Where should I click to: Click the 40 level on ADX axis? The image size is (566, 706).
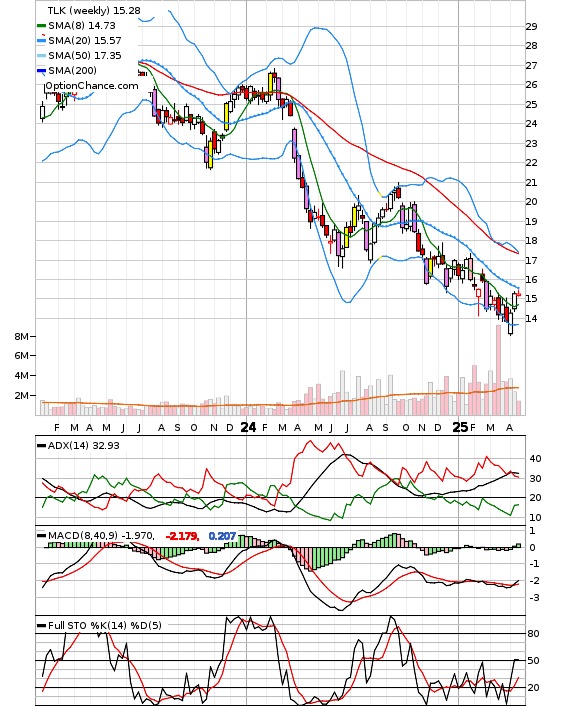click(535, 459)
